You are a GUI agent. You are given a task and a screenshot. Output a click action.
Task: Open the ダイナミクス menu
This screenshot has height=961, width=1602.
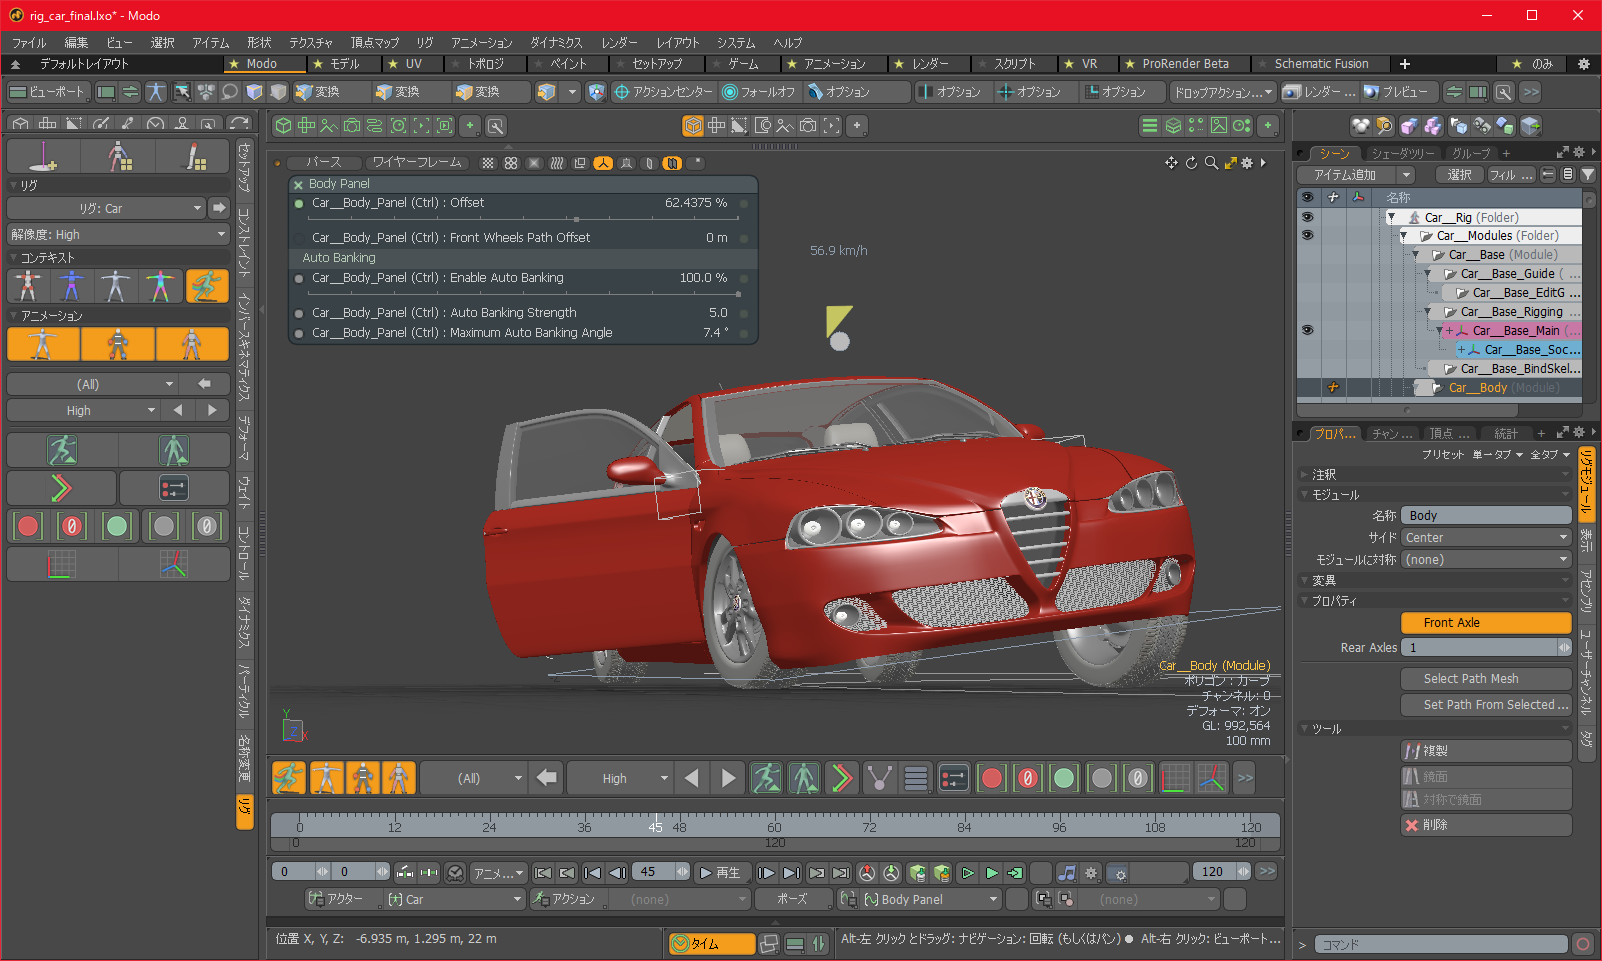point(556,43)
